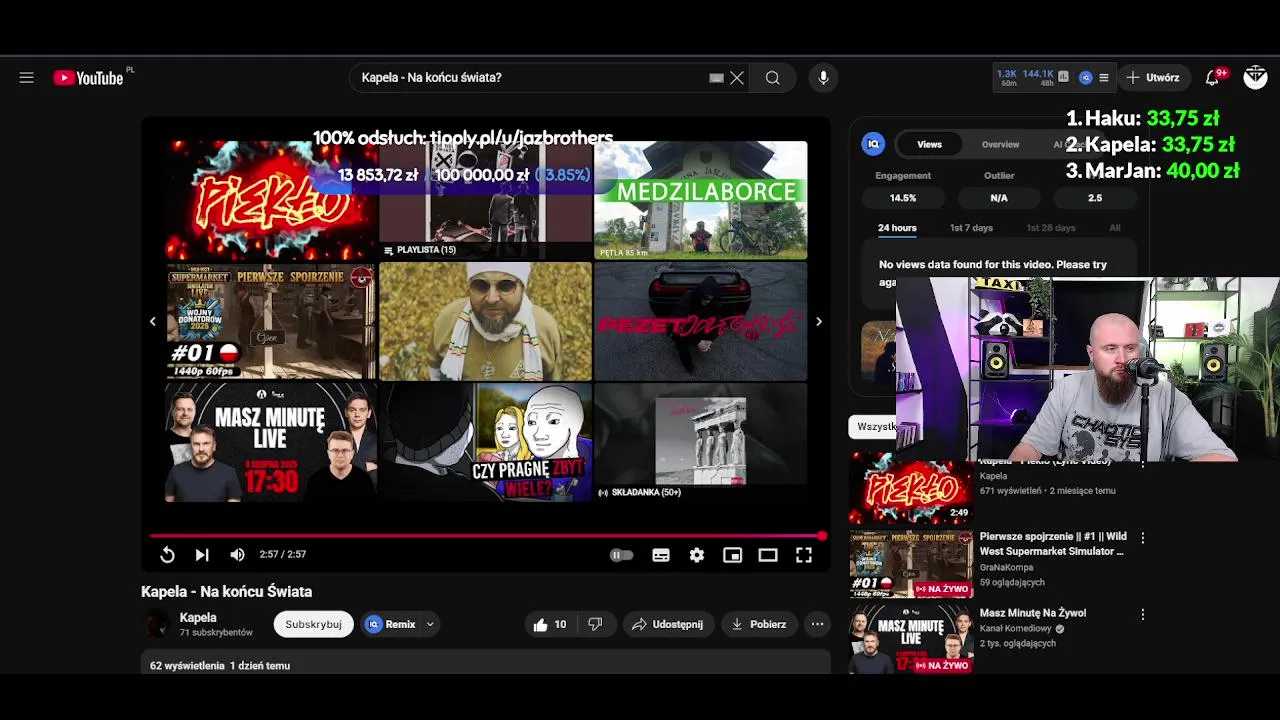Viewport: 1280px width, 720px height.
Task: Click the video progress bar
Action: [486, 536]
